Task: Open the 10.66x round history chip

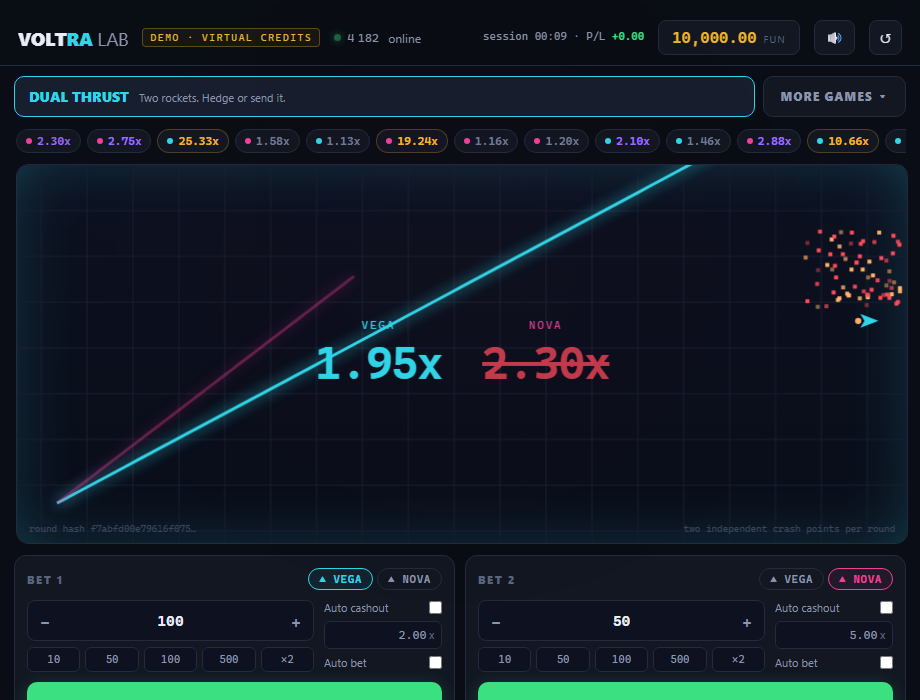Action: click(843, 141)
